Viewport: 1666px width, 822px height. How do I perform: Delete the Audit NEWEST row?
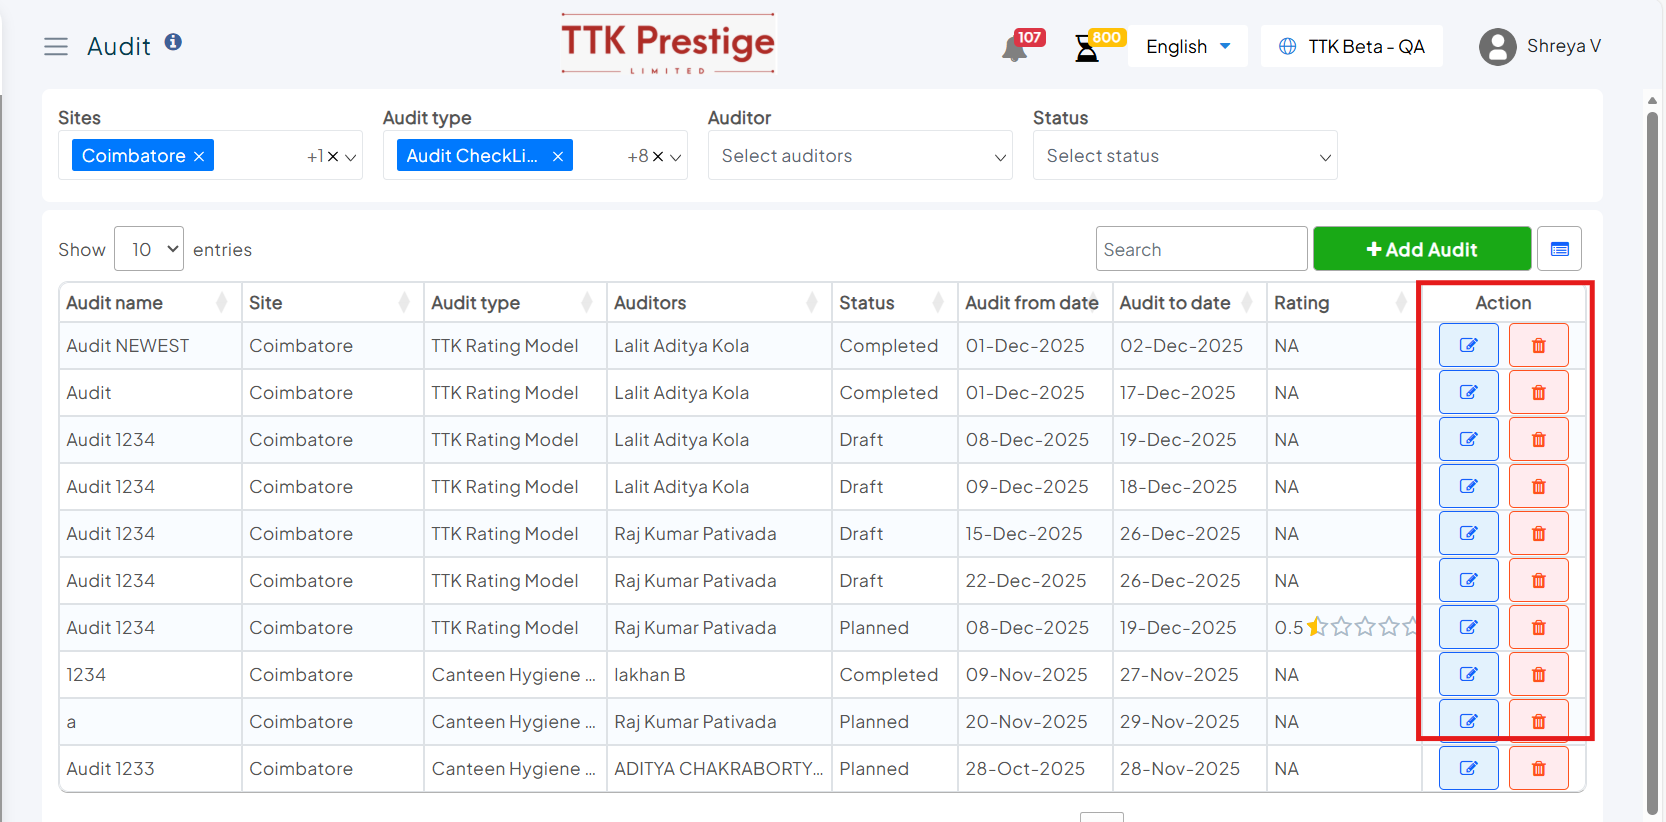tap(1538, 346)
